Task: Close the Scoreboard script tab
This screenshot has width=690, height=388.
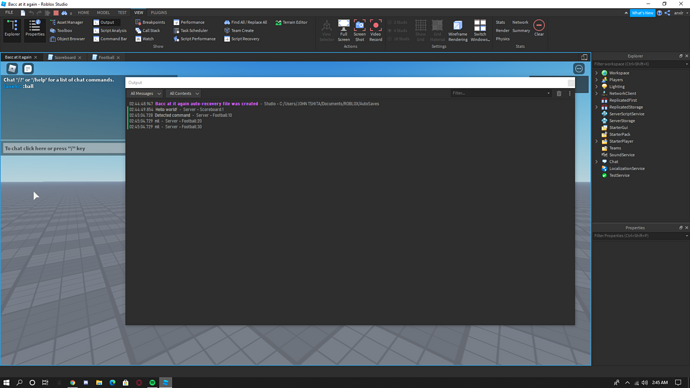Action: [x=80, y=58]
